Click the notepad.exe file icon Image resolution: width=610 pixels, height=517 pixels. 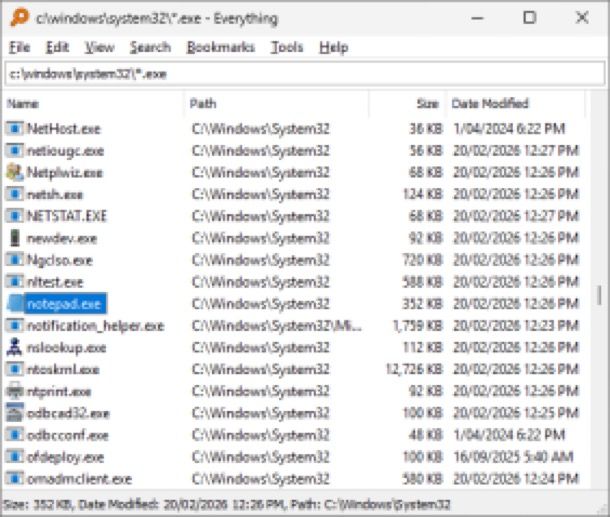[15, 303]
